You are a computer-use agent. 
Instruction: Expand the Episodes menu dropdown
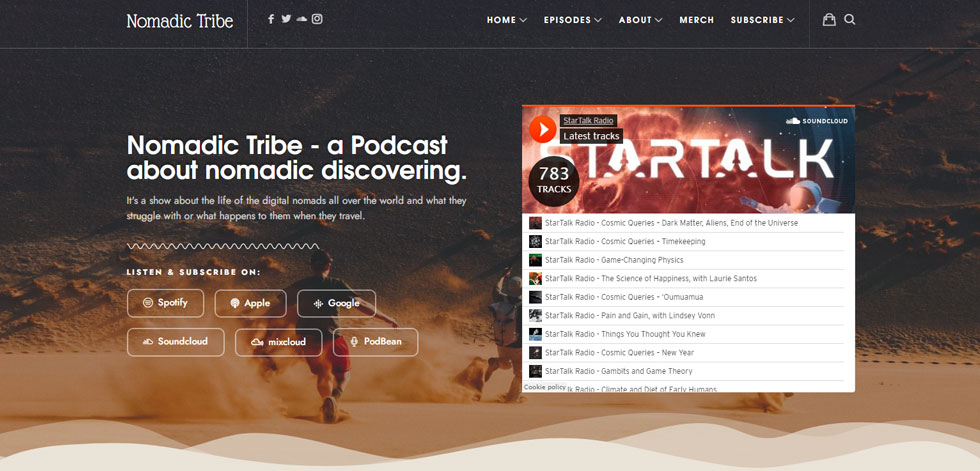572,20
